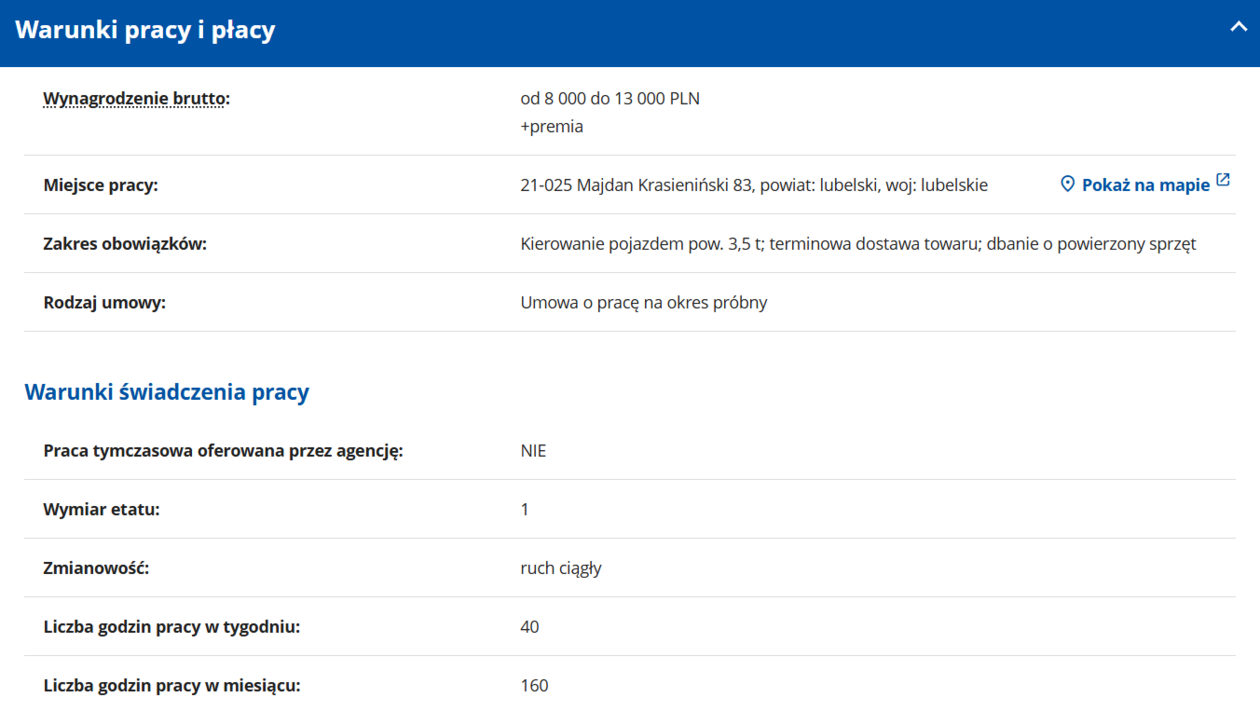Click the external link icon beside map link
This screenshot has width=1260, height=711.
(x=1223, y=180)
